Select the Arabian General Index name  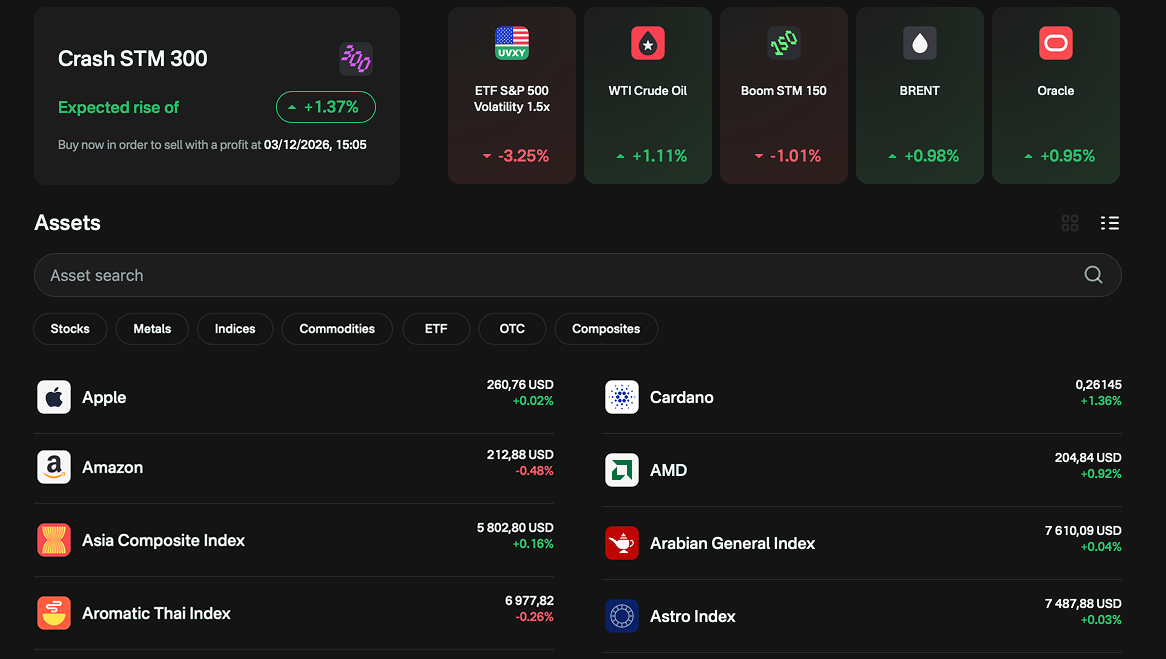[x=732, y=543]
